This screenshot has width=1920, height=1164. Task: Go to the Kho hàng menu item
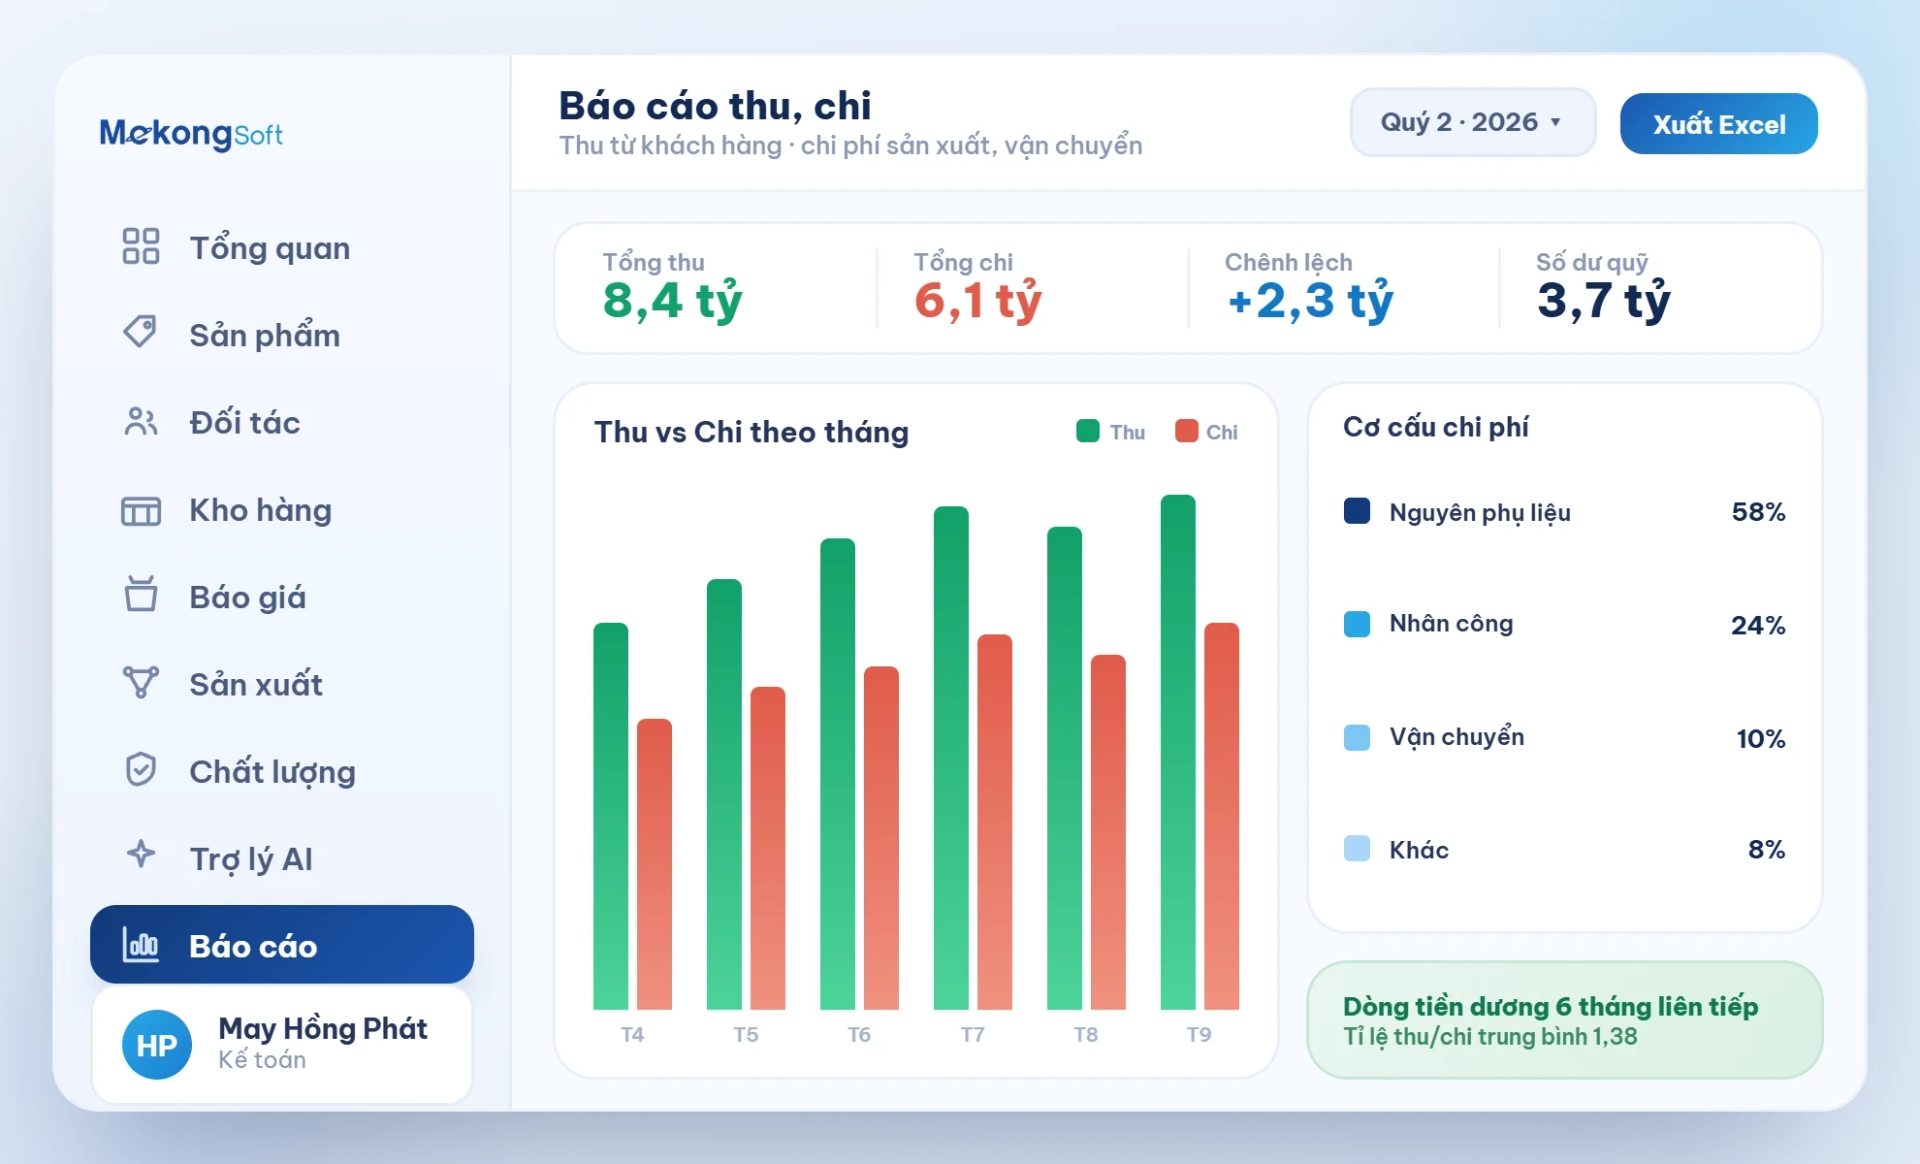tap(282, 510)
